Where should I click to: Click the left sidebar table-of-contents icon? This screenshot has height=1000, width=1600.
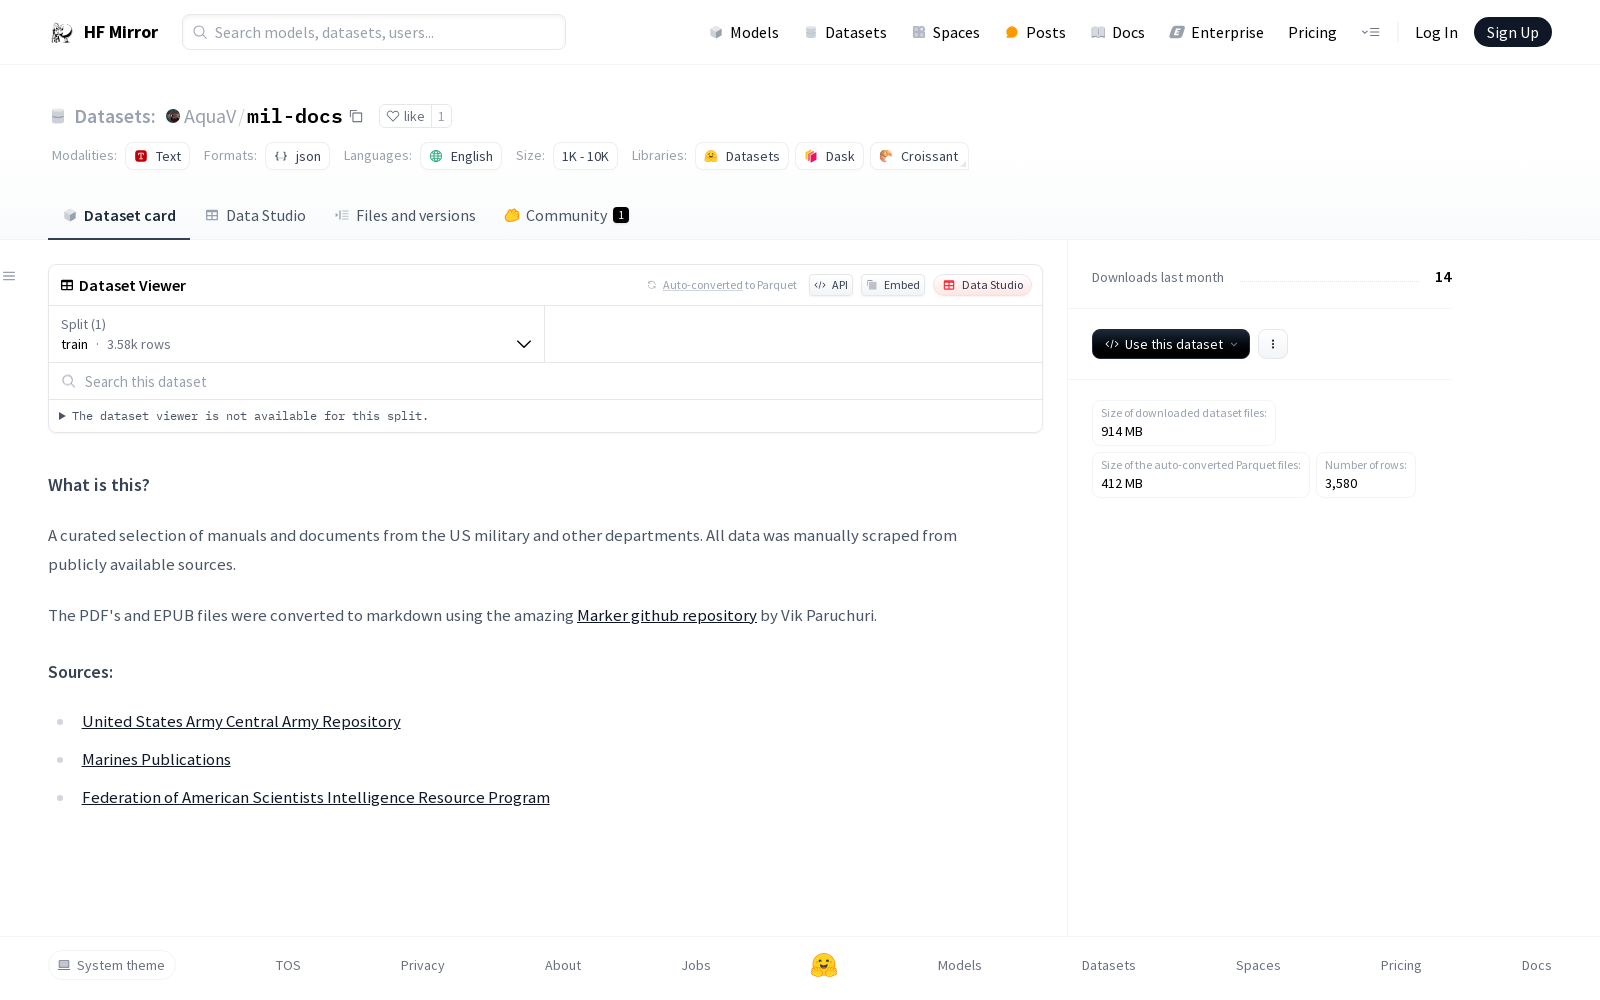click(9, 276)
